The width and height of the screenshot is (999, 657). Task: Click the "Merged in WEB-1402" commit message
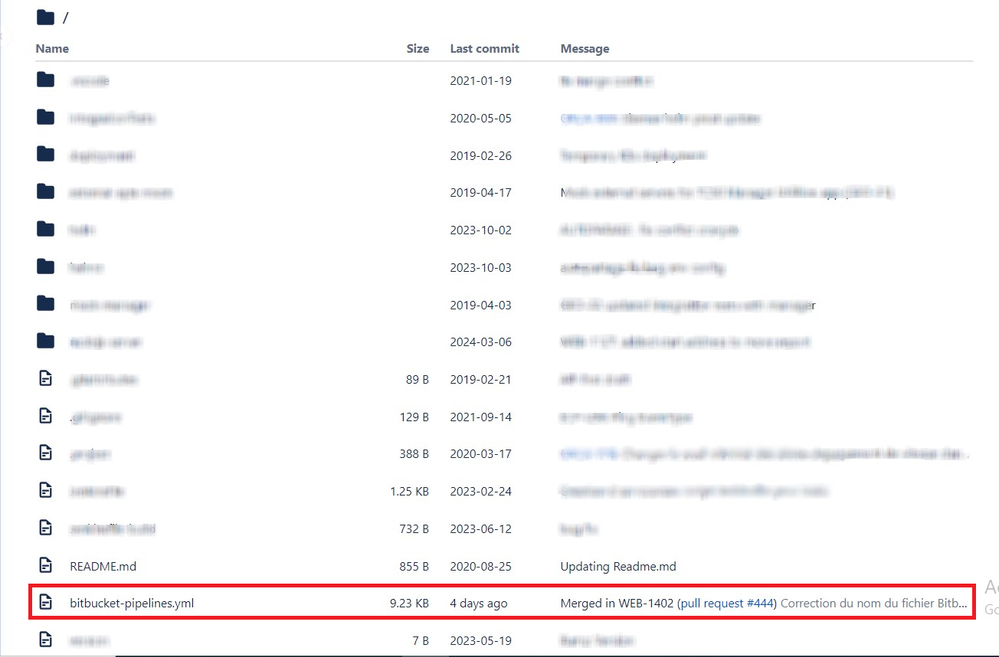tap(618, 603)
